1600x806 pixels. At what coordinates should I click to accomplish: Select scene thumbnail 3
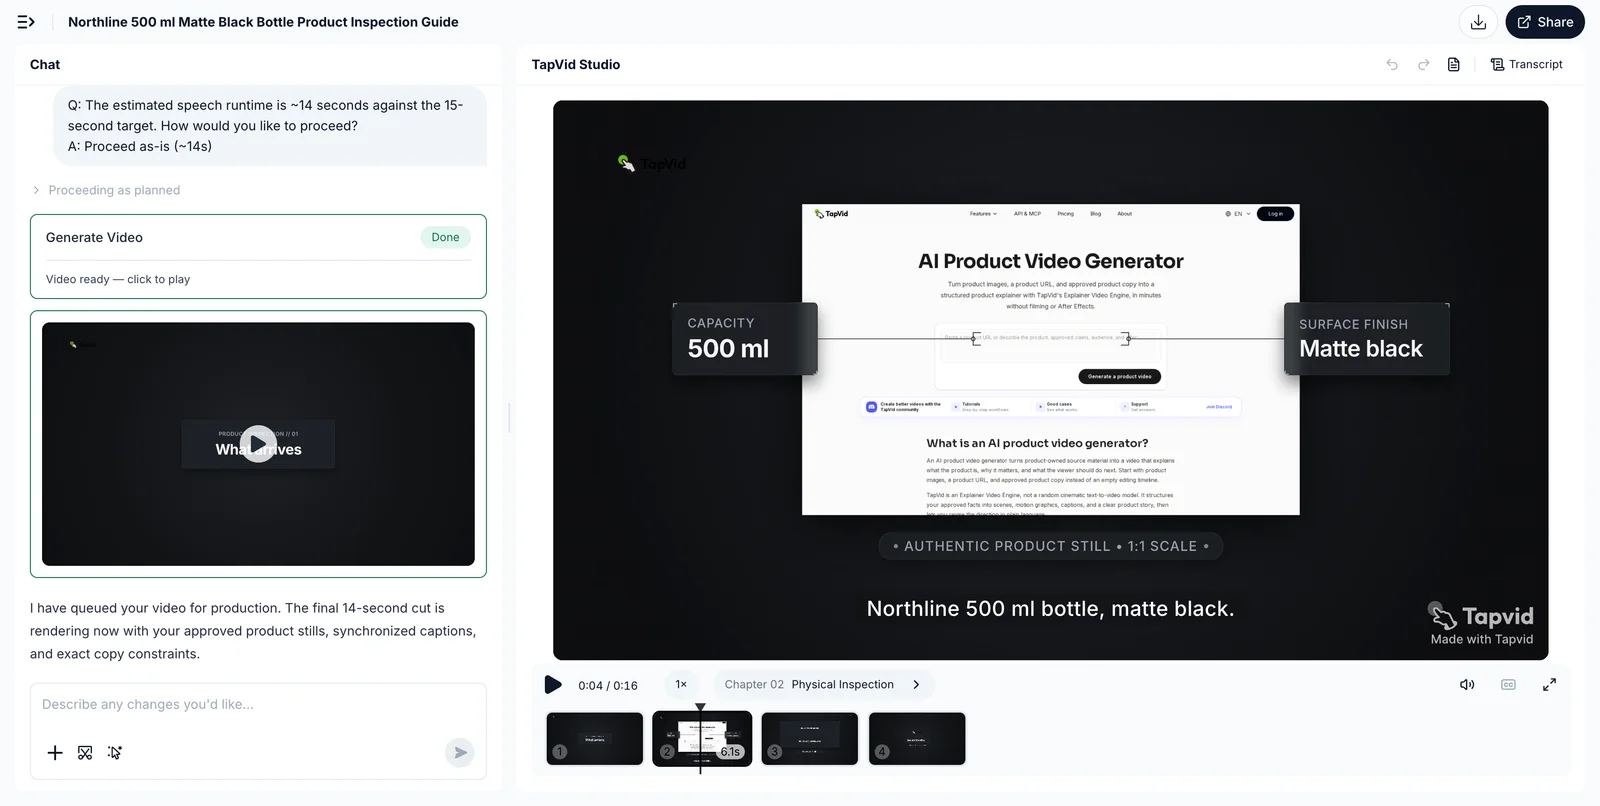click(x=810, y=739)
